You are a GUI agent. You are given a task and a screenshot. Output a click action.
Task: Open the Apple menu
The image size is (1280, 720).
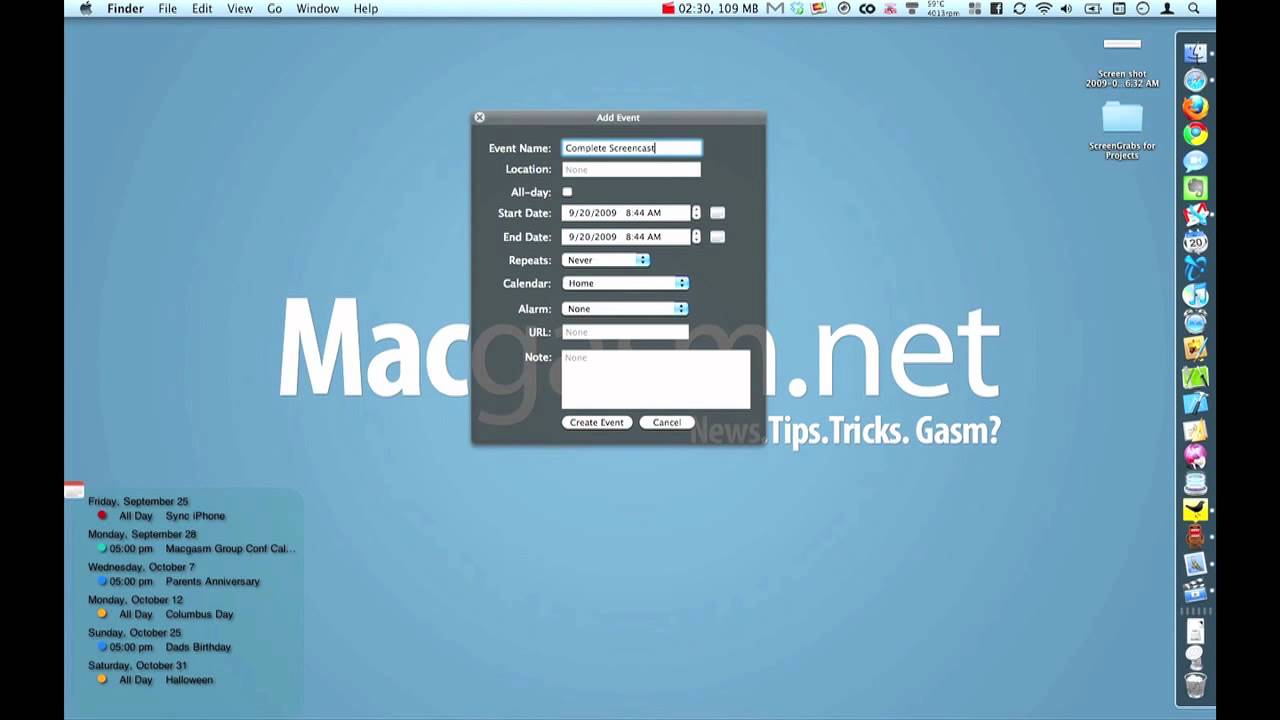click(86, 8)
